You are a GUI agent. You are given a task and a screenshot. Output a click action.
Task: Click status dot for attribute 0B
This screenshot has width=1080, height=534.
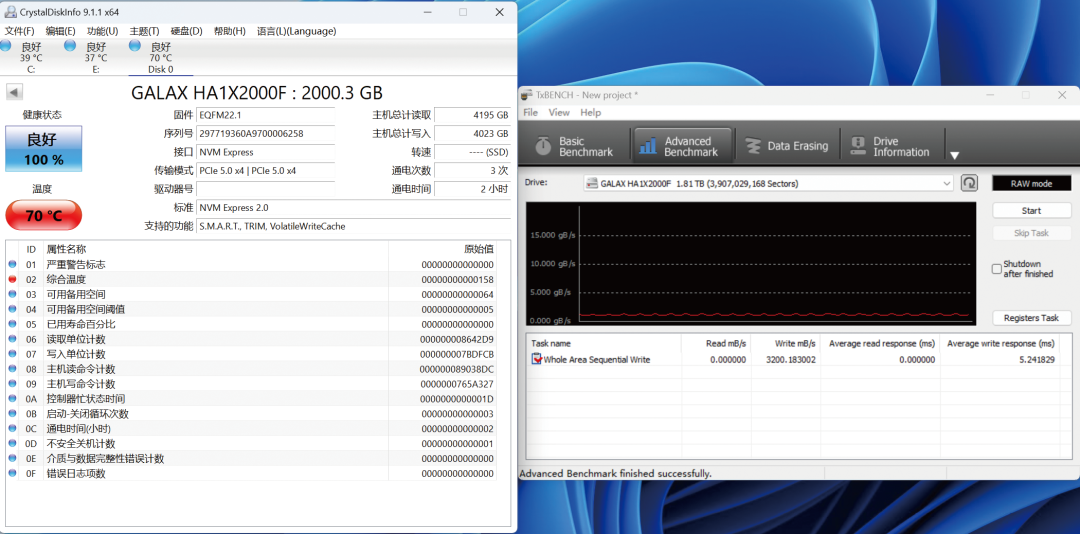point(12,413)
